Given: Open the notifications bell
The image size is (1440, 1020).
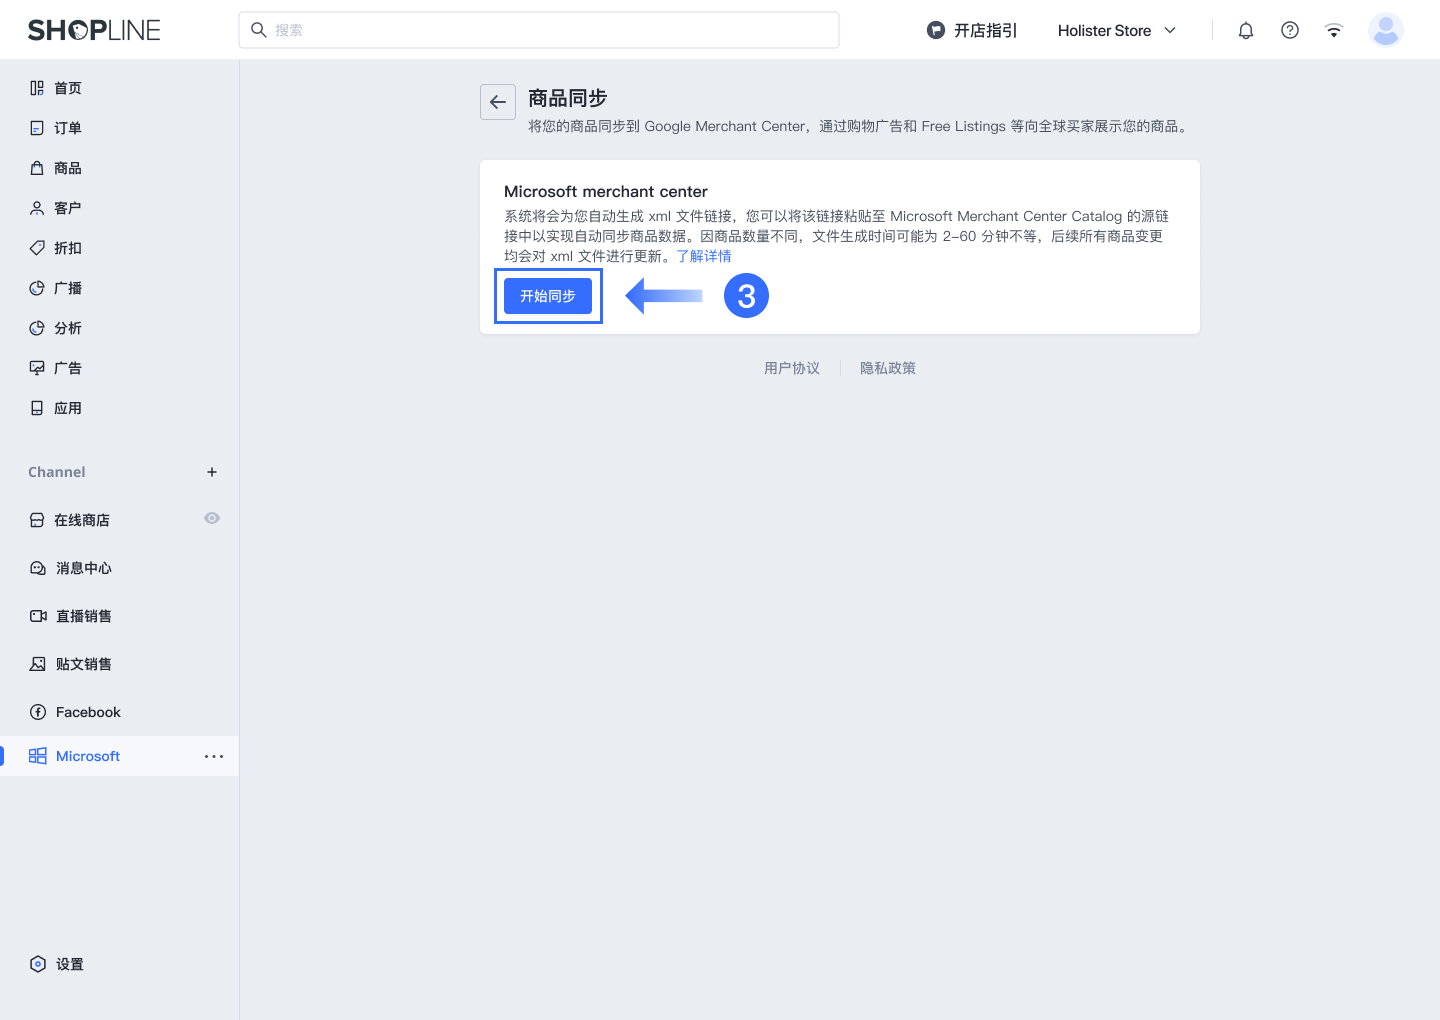Looking at the screenshot, I should [1246, 30].
